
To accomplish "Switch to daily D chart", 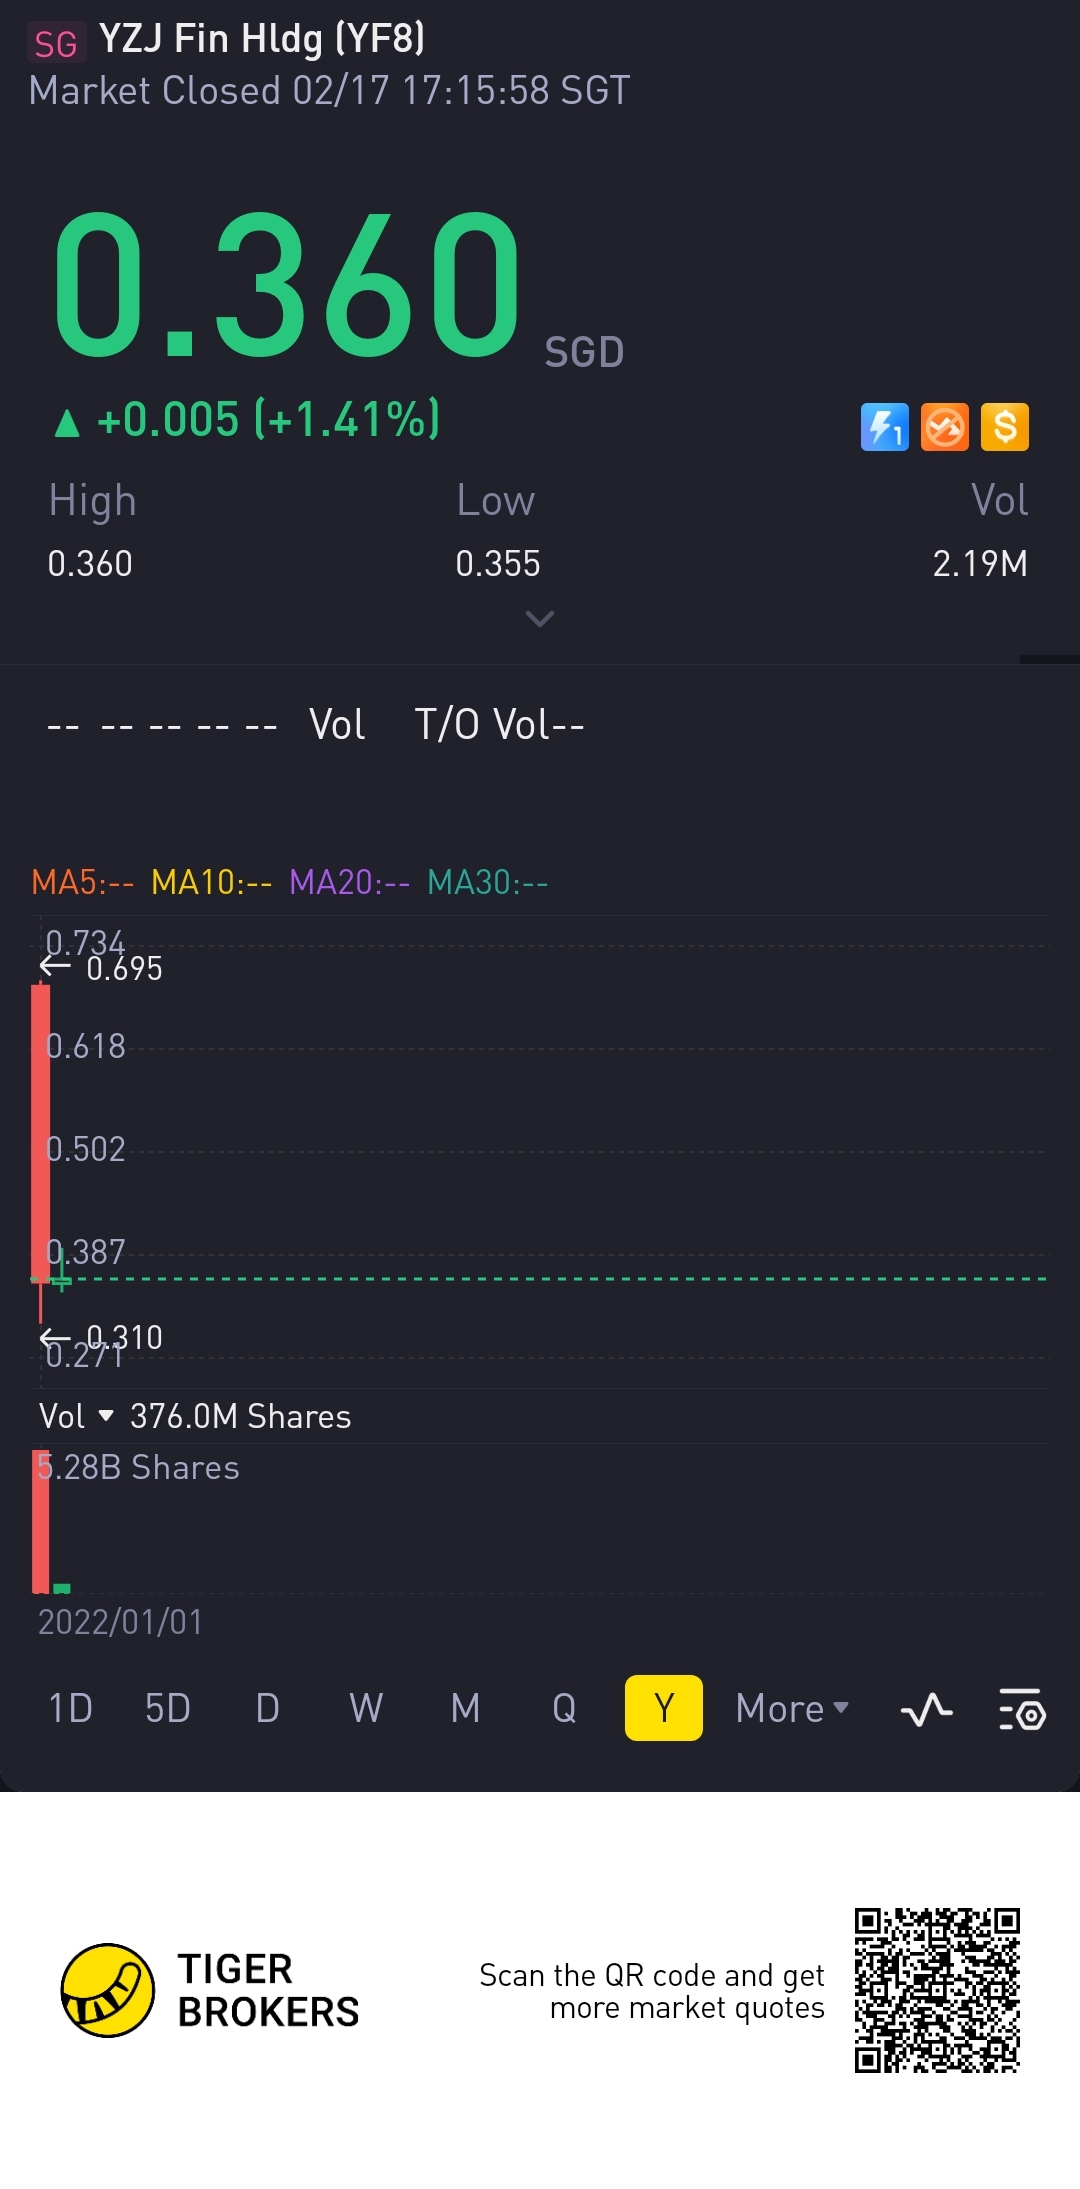I will (x=267, y=1708).
